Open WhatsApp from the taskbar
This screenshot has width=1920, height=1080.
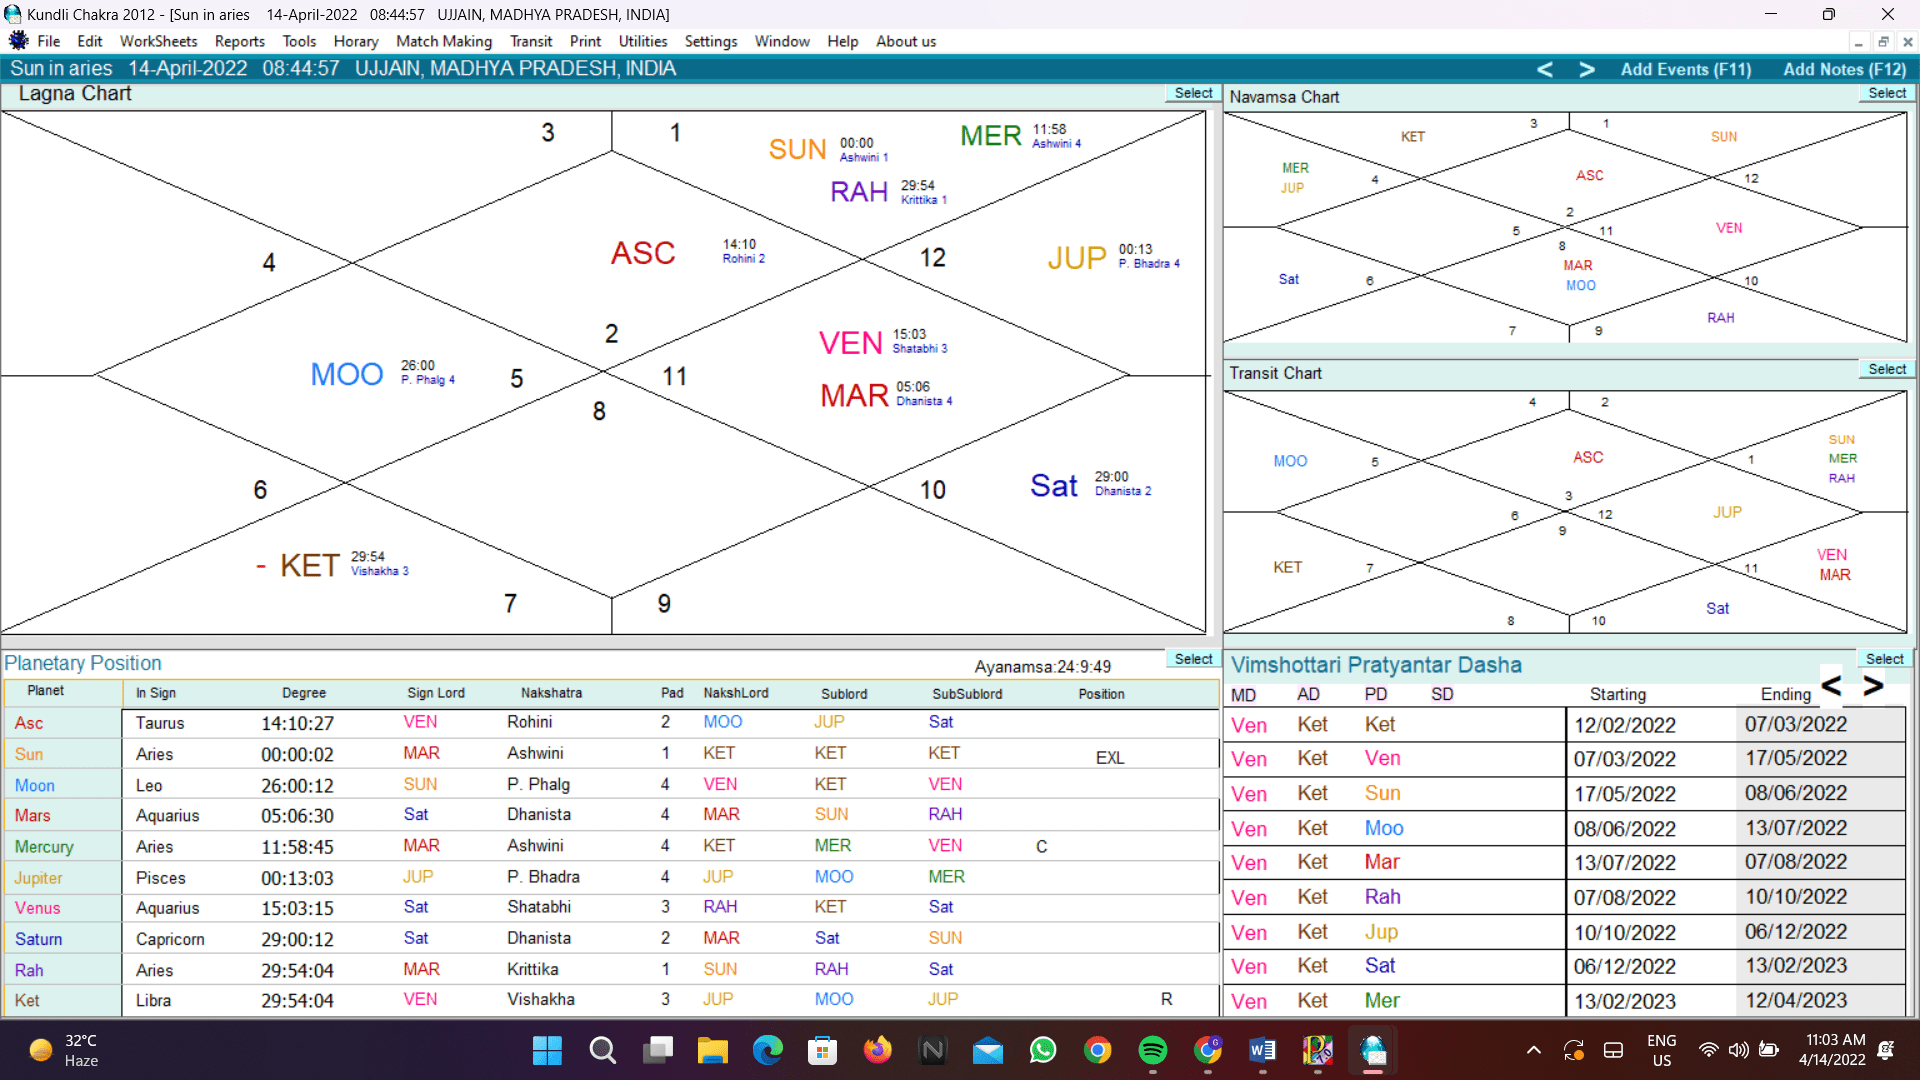coord(1042,1050)
